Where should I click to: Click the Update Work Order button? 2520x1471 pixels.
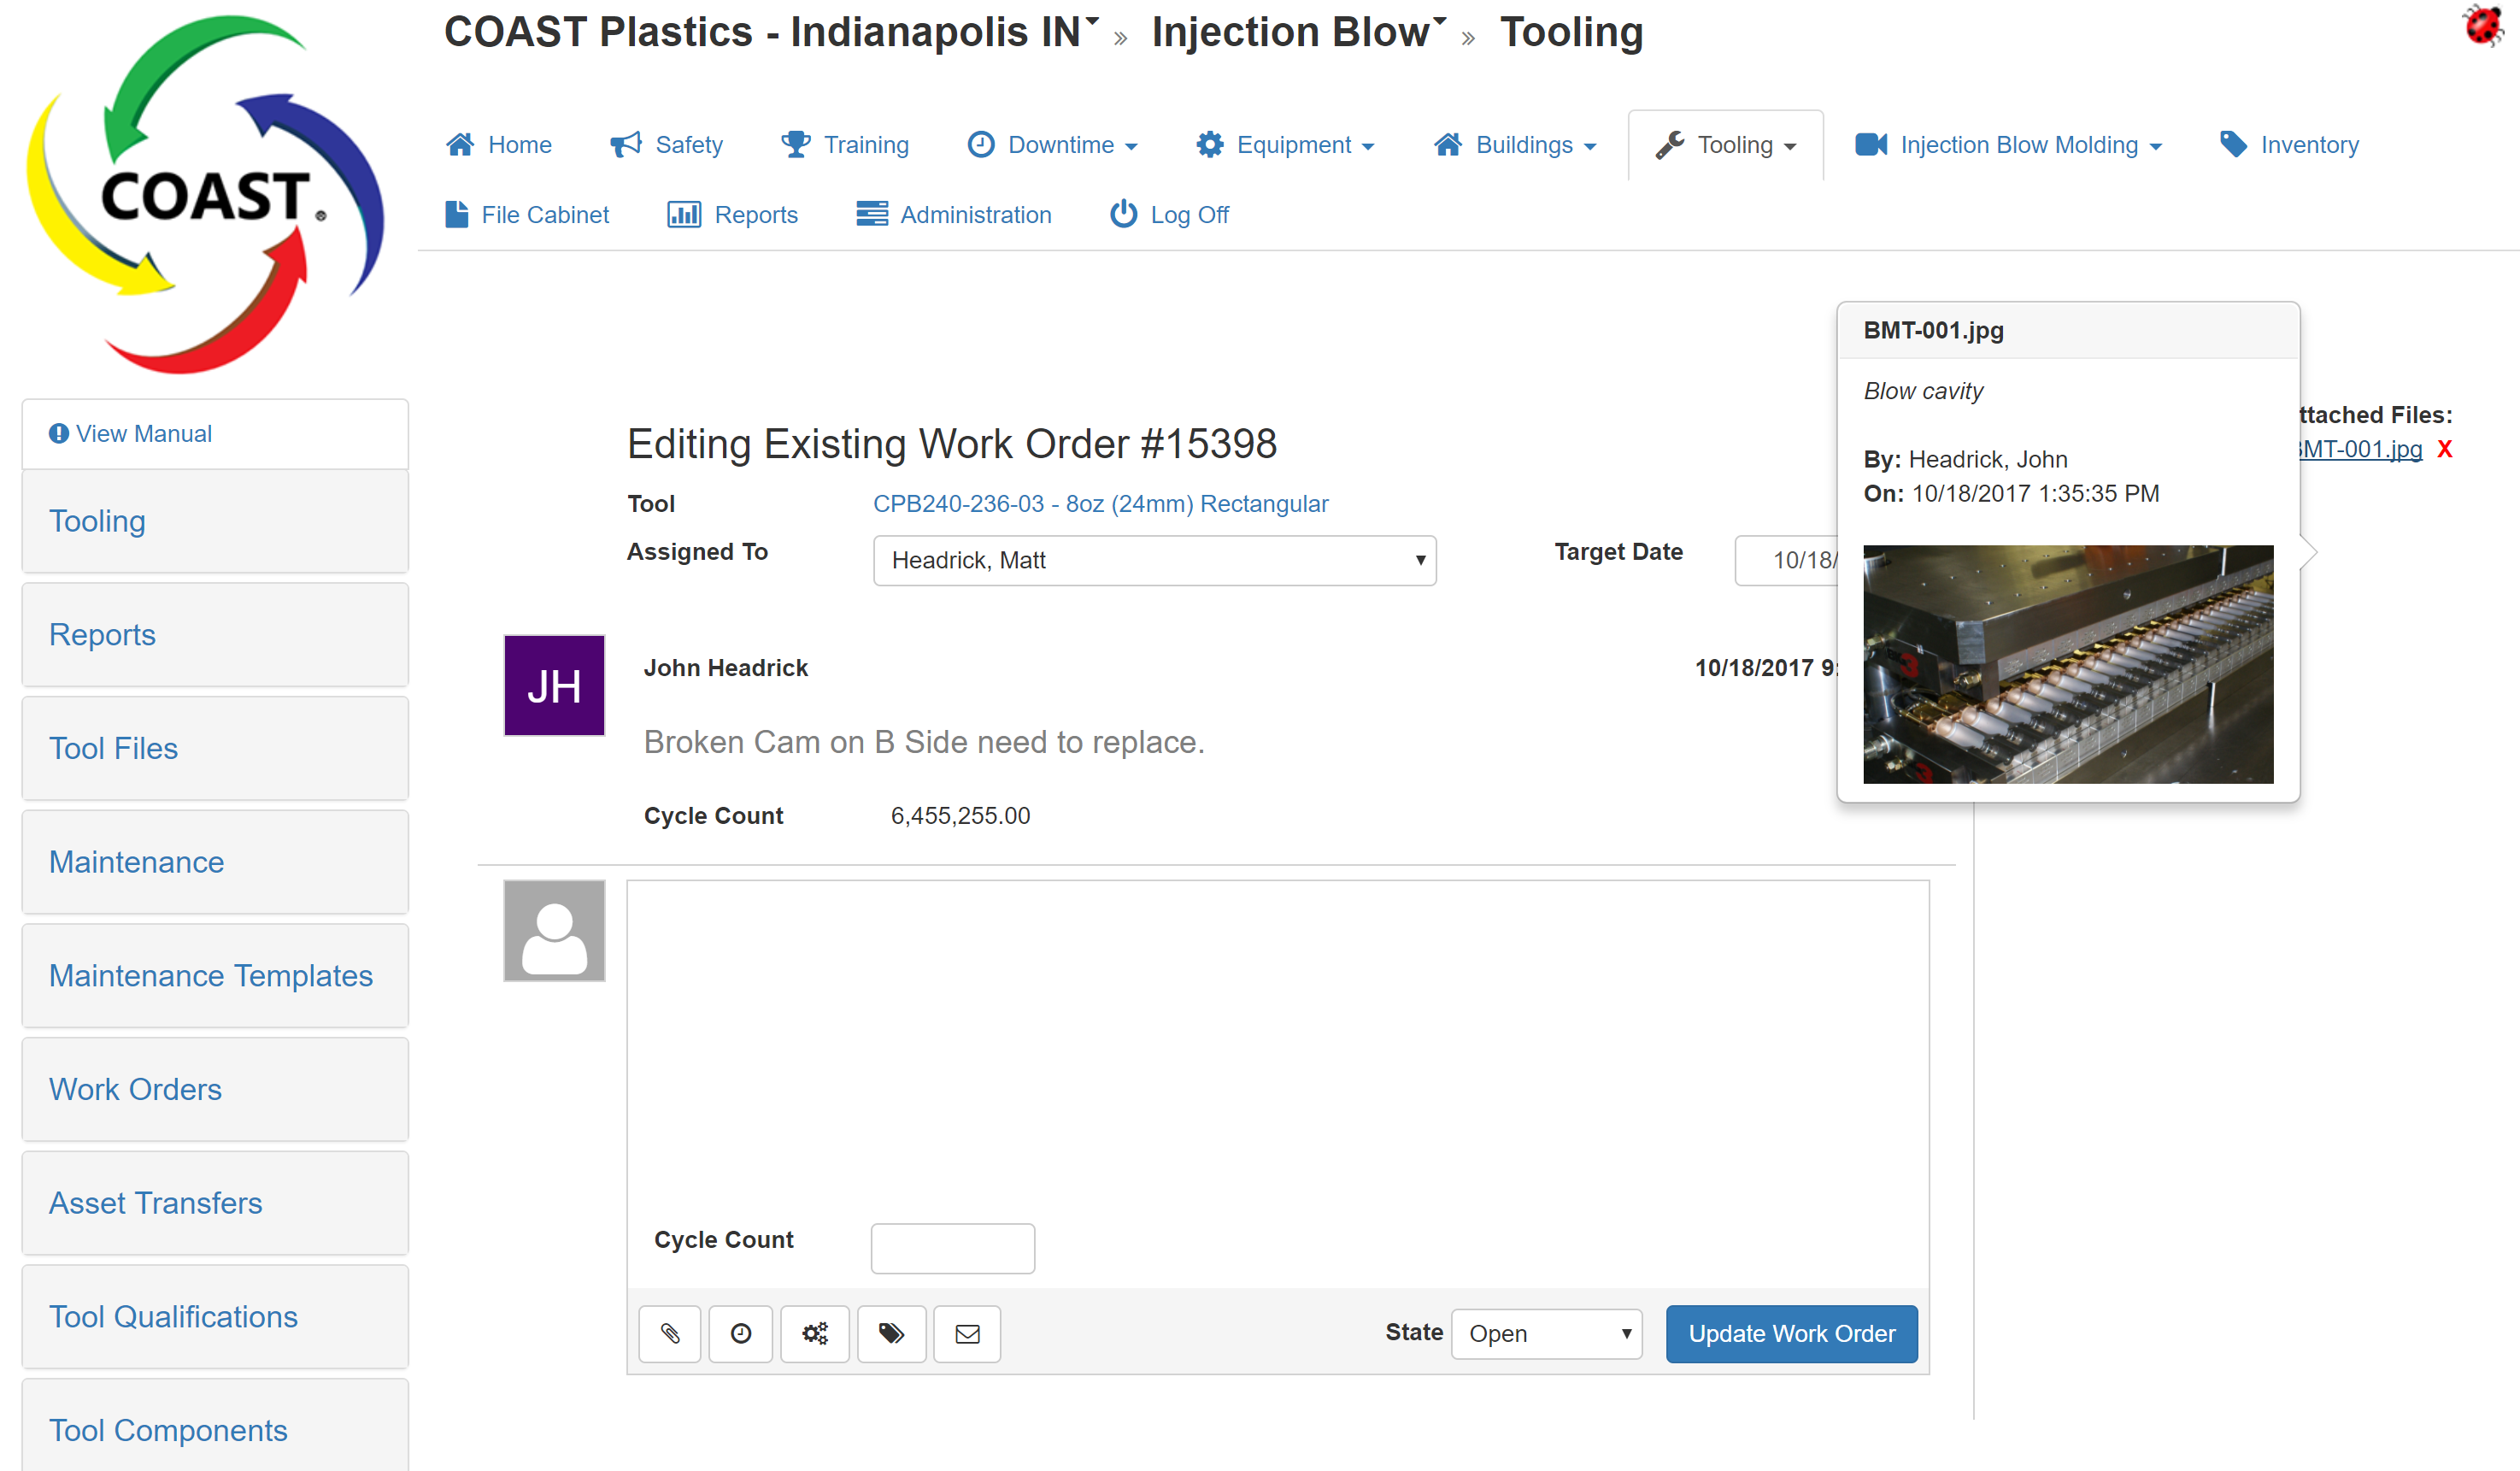[1791, 1333]
